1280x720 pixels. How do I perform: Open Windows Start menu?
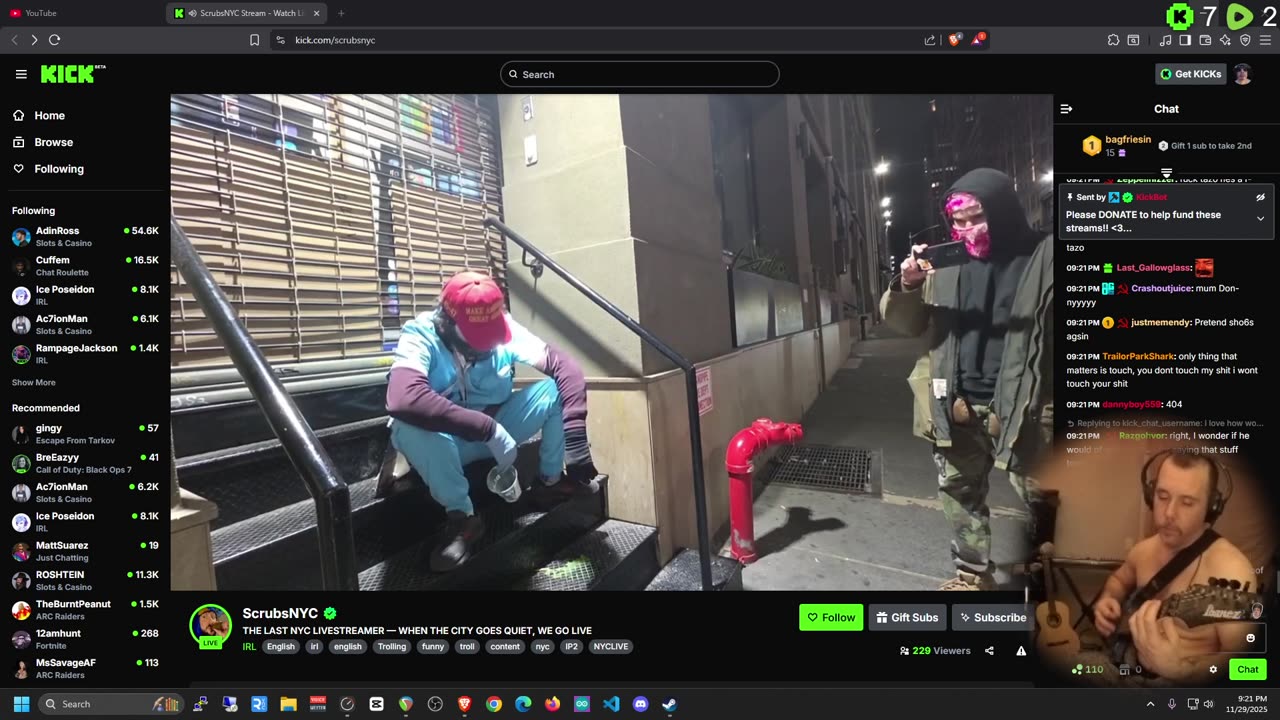(x=21, y=704)
